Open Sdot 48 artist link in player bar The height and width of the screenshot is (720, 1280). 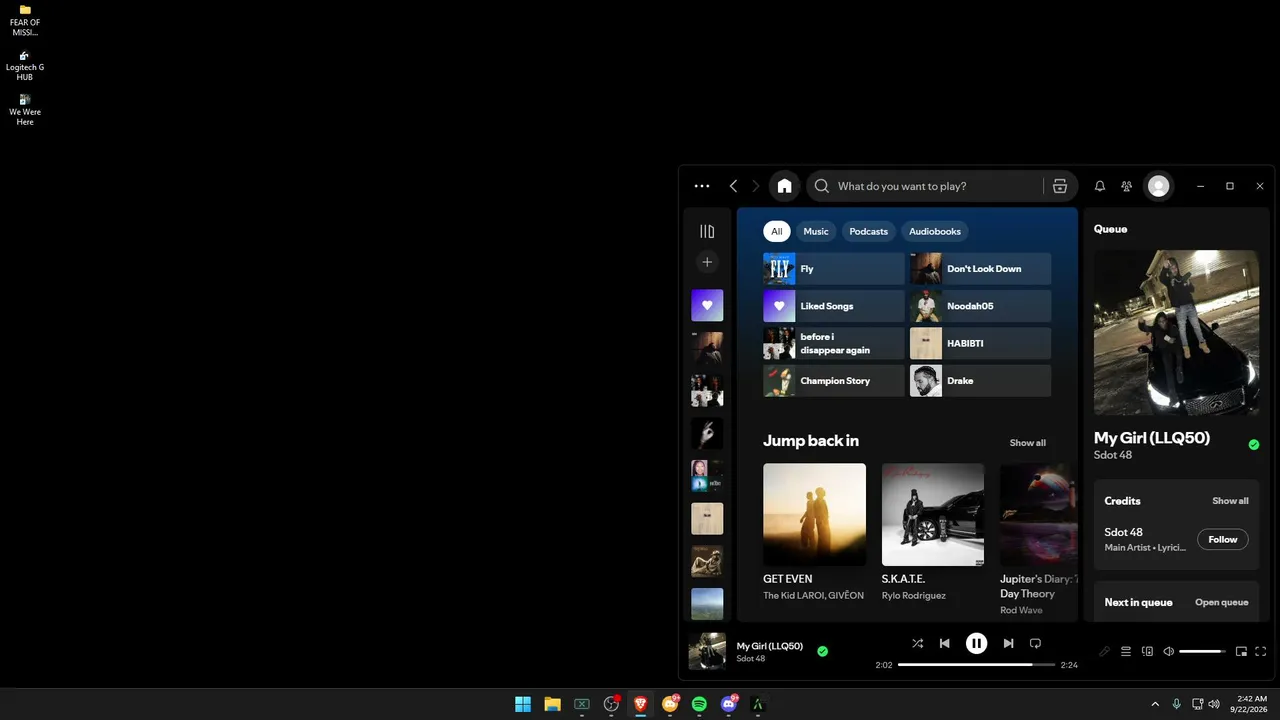click(751, 659)
